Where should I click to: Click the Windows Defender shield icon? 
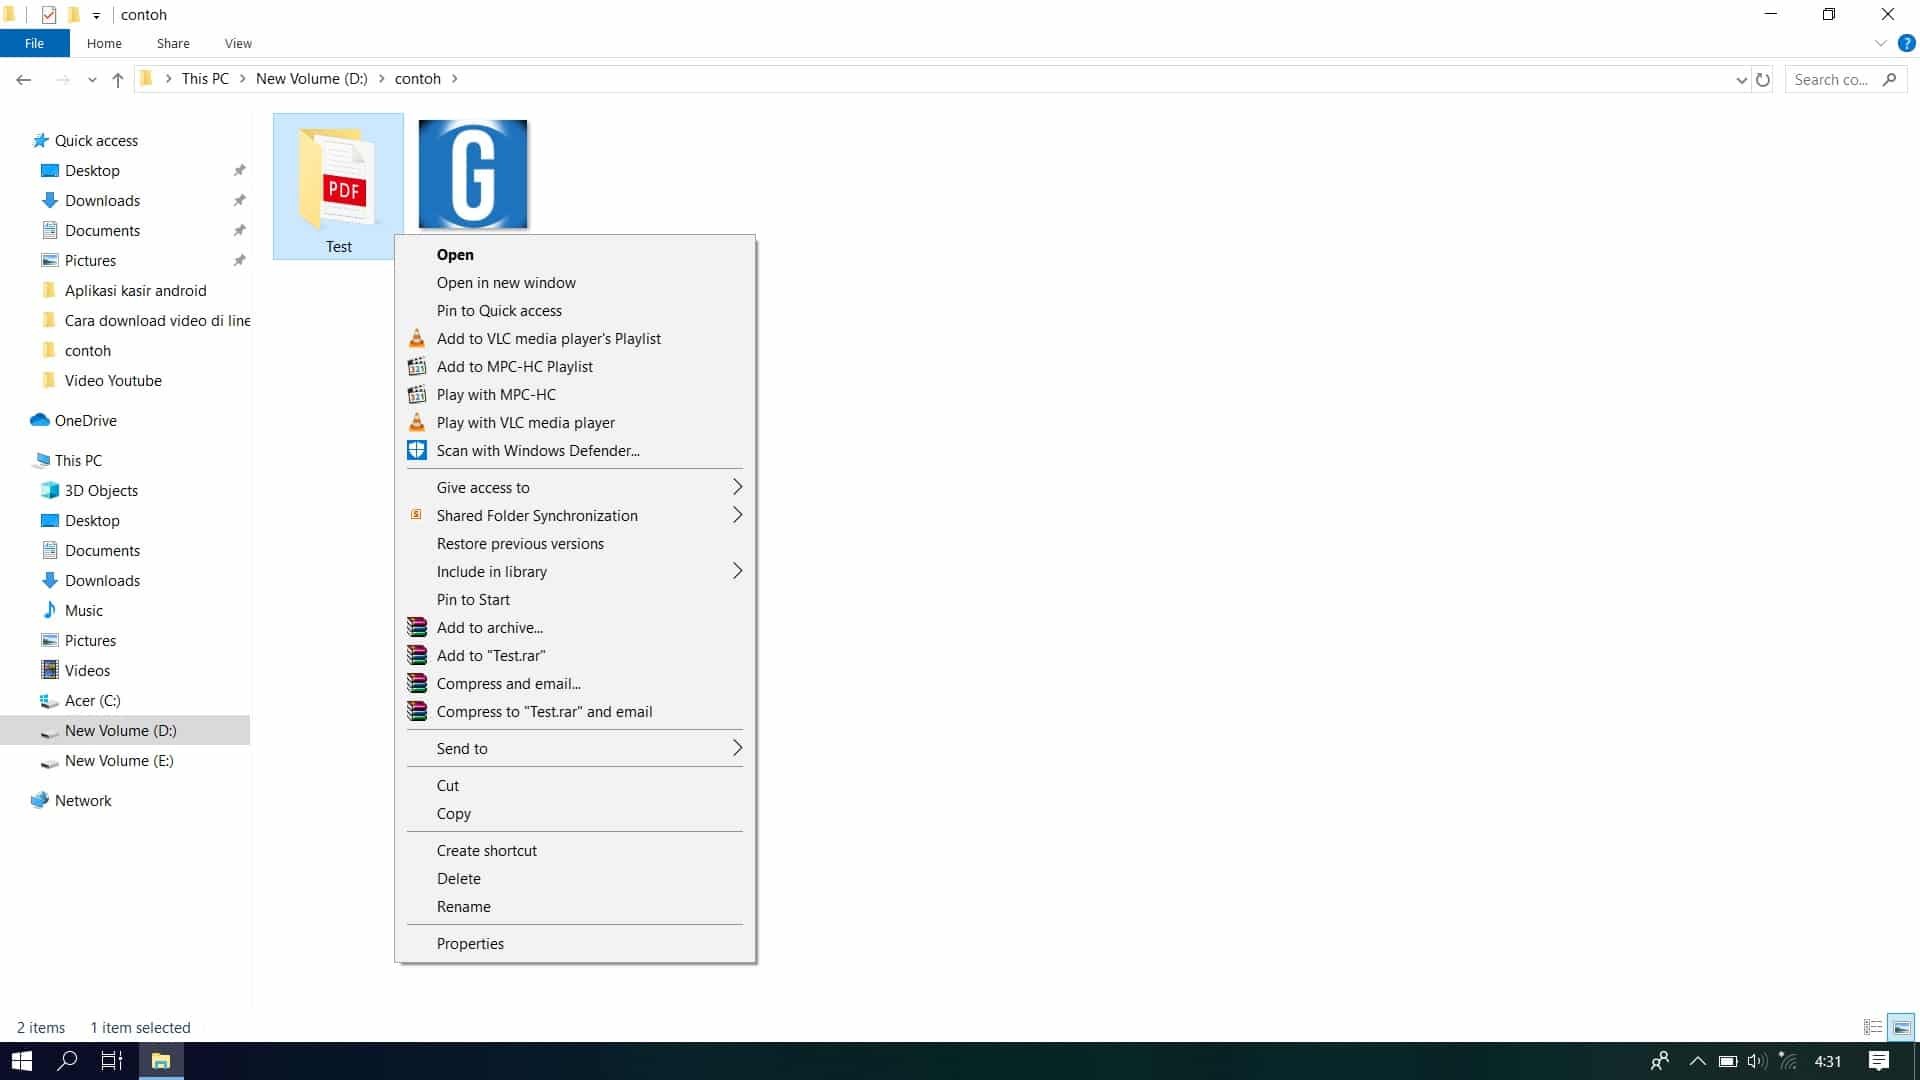point(417,450)
